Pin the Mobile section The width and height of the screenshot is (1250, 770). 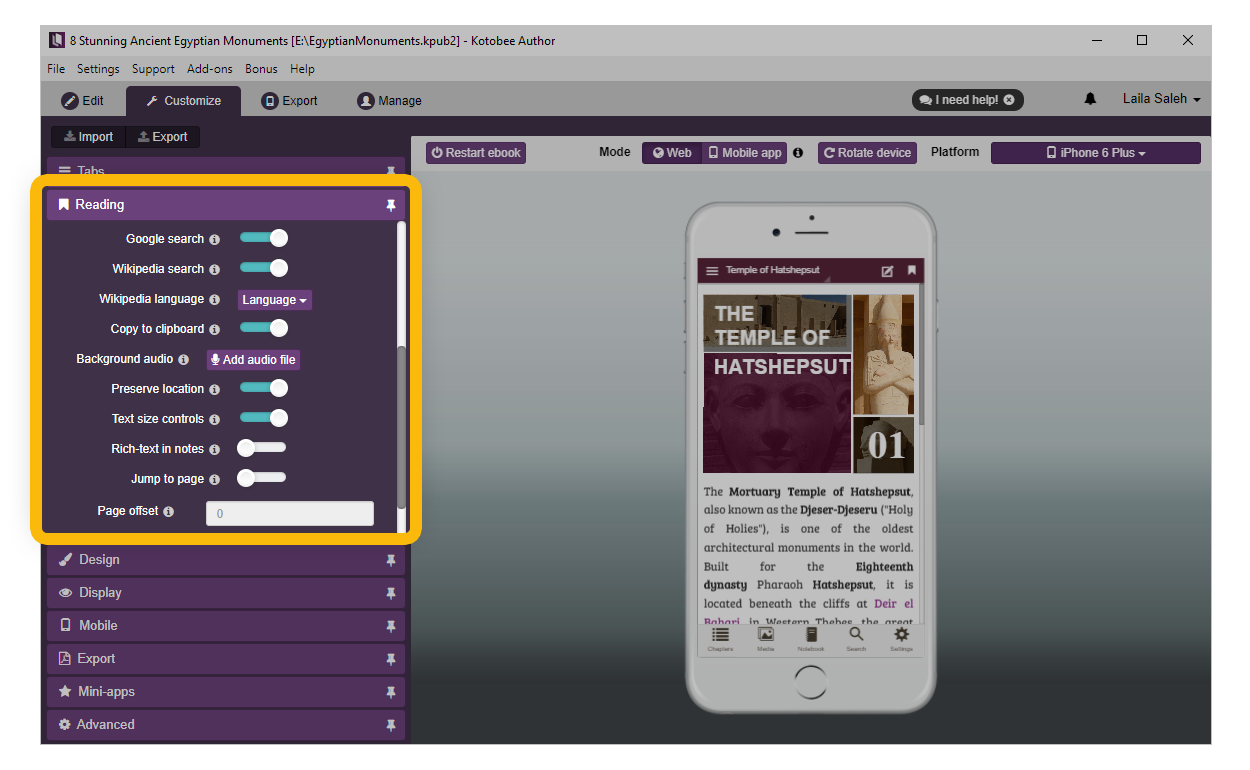391,627
